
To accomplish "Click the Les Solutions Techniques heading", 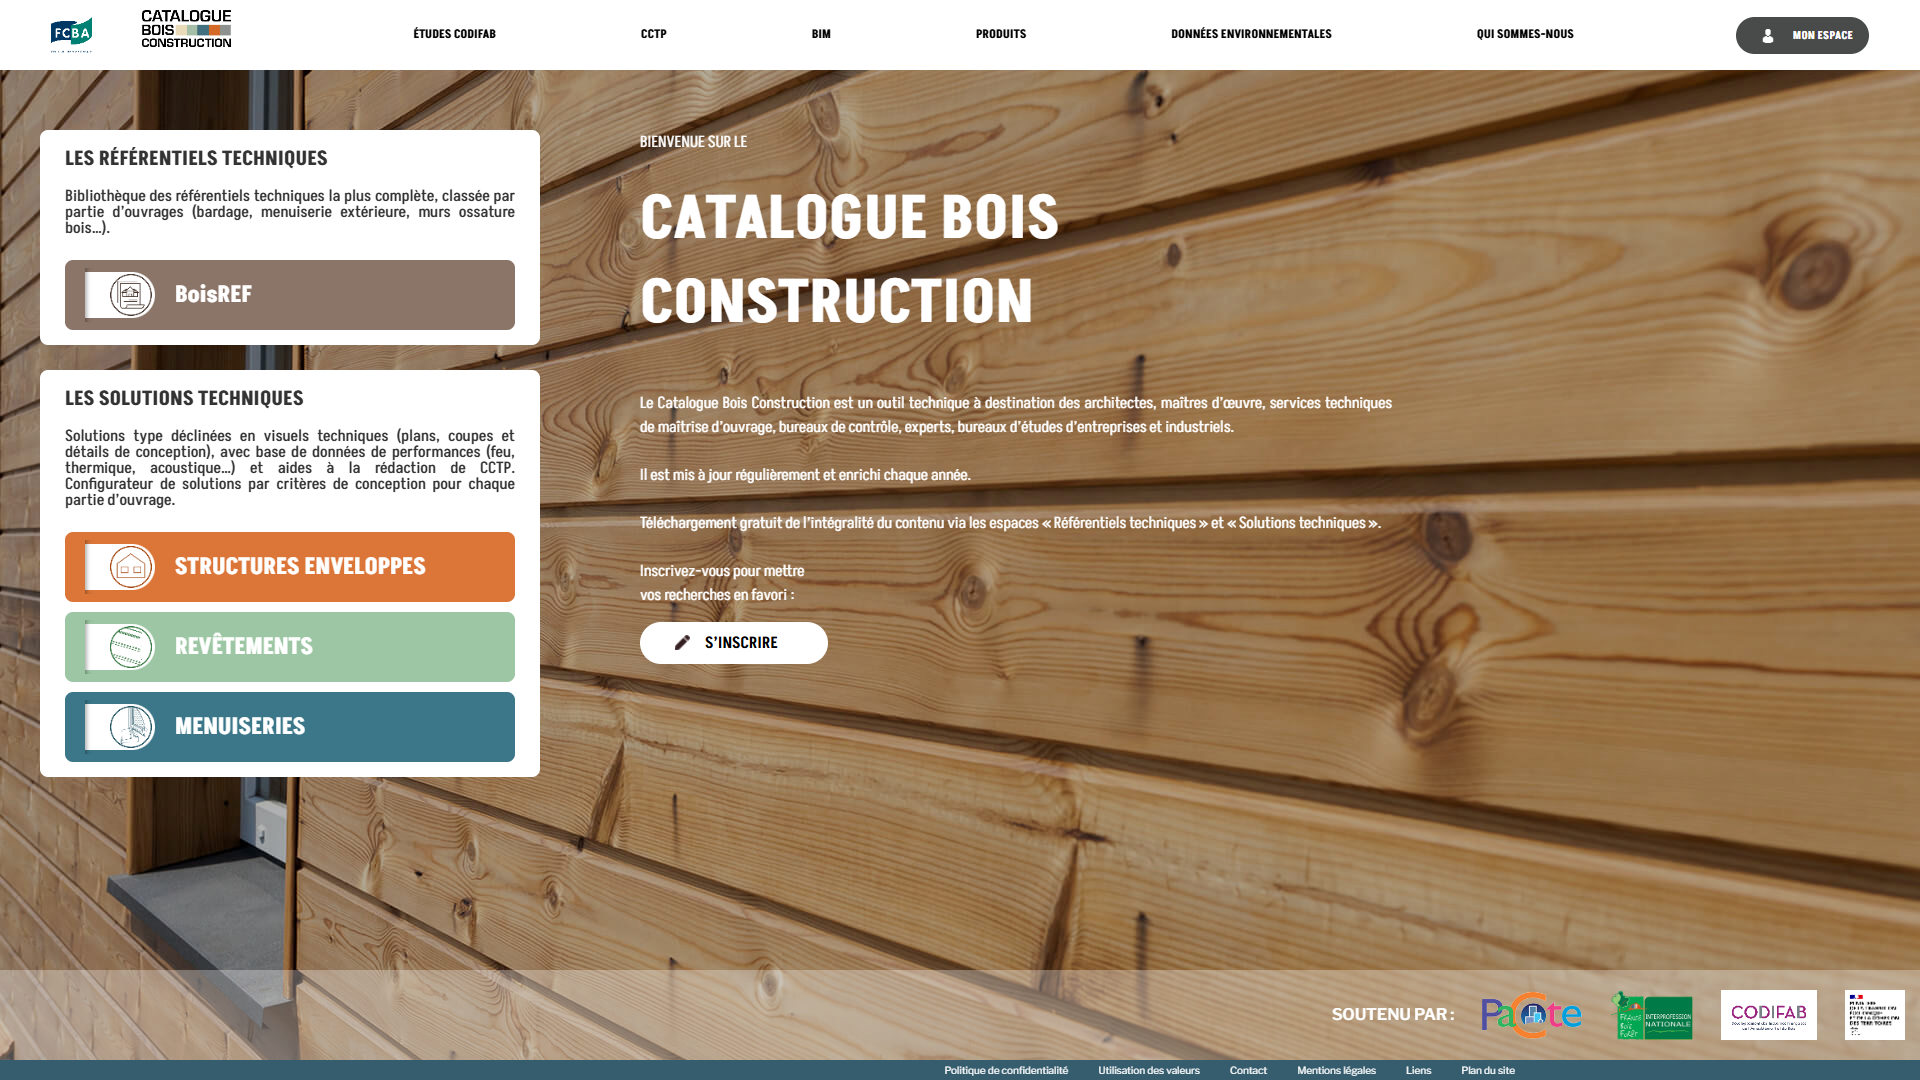I will tap(184, 398).
